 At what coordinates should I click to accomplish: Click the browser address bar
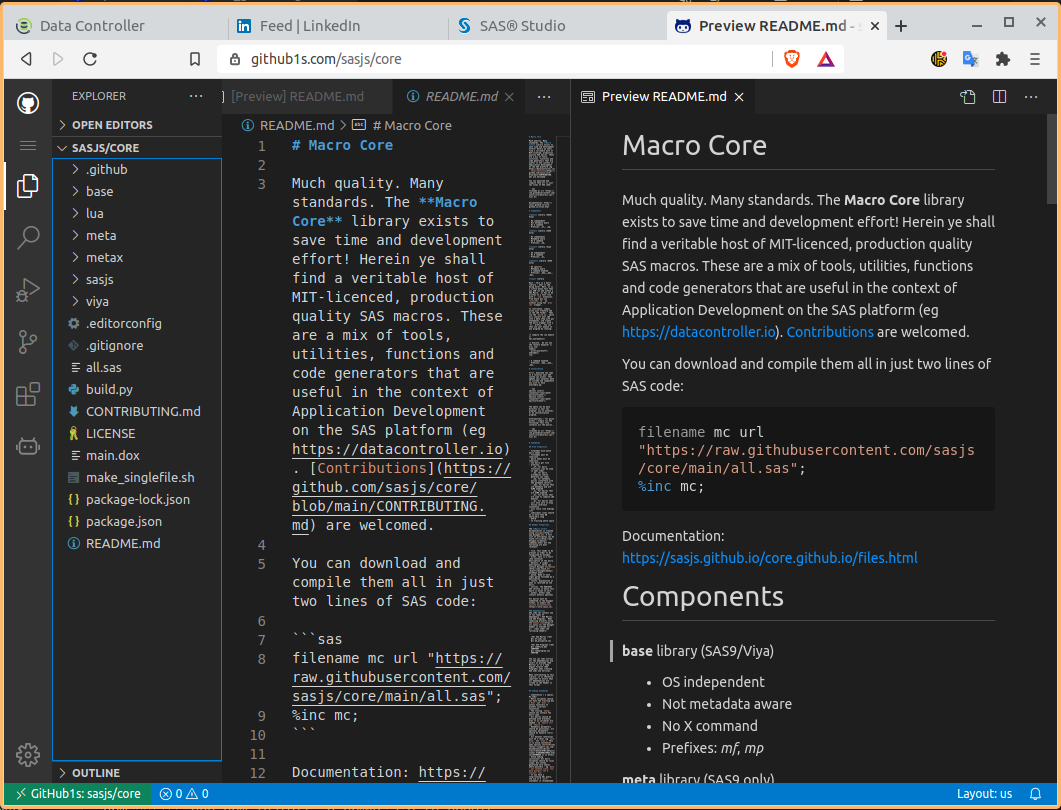click(494, 59)
